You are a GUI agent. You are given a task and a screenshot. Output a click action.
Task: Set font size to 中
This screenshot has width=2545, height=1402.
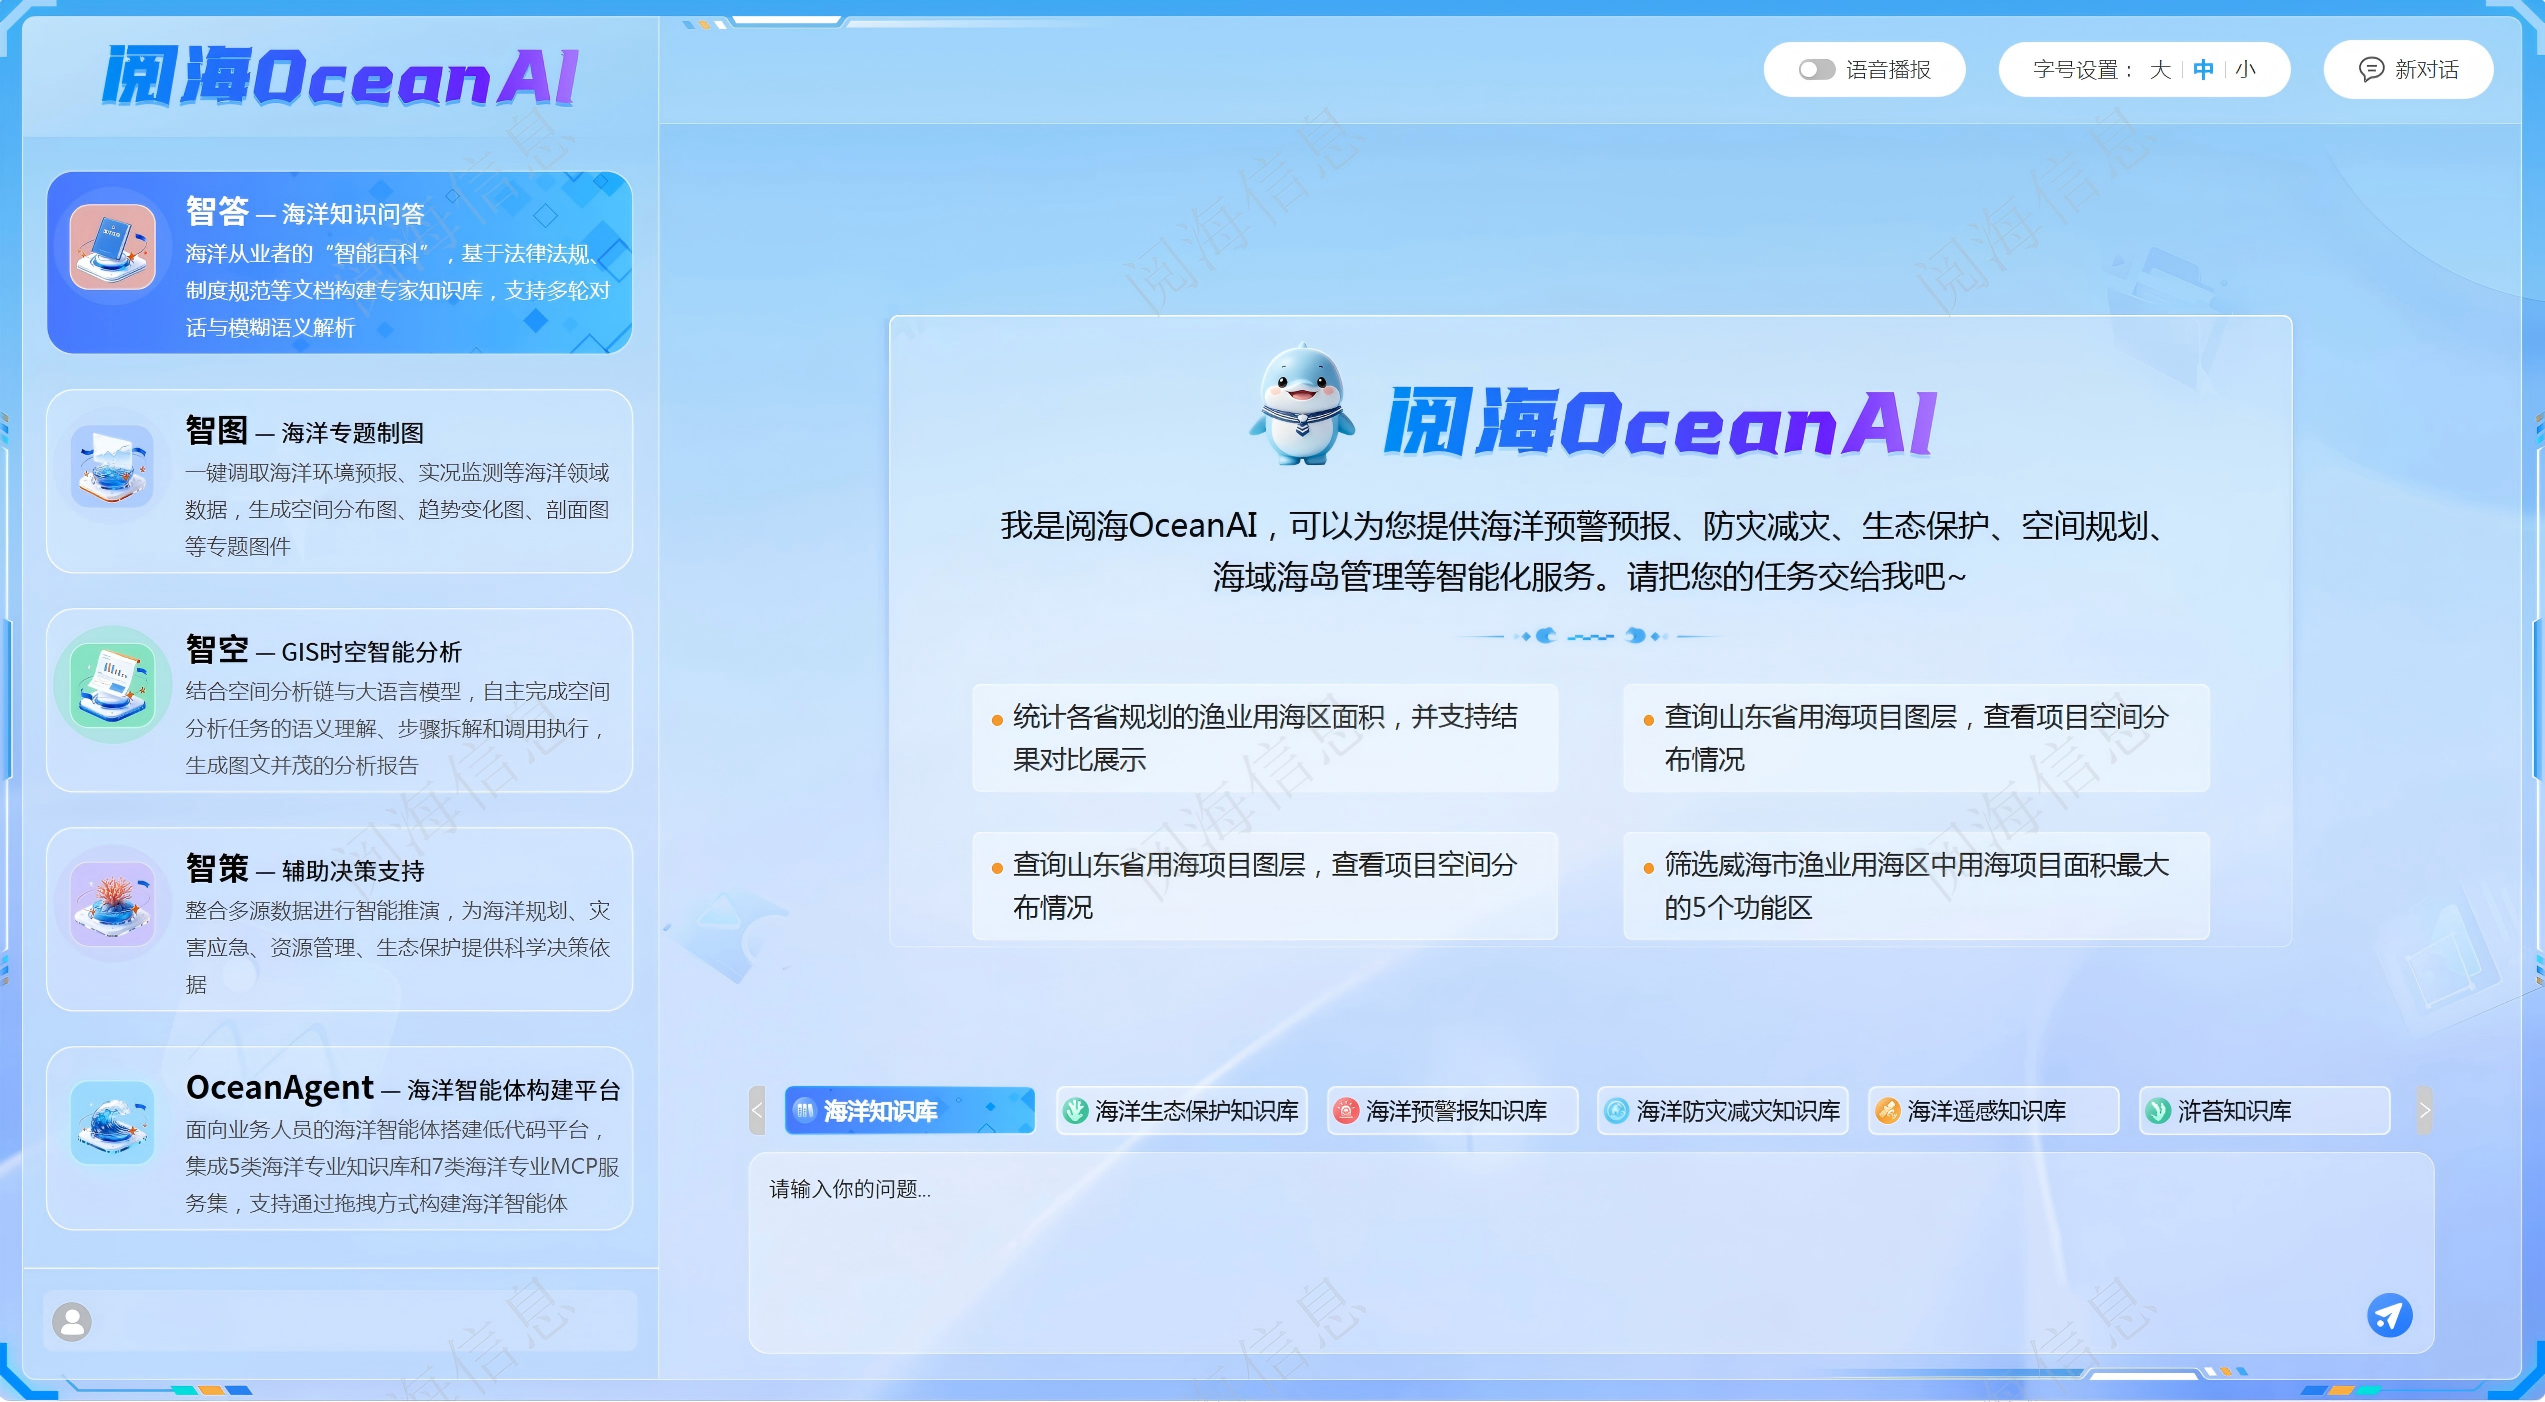[x=2203, y=69]
